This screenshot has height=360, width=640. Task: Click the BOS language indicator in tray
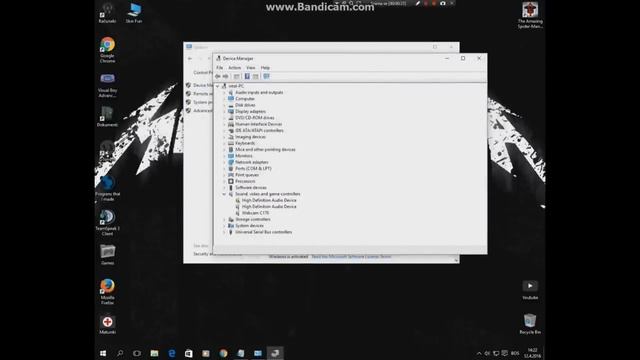(515, 353)
